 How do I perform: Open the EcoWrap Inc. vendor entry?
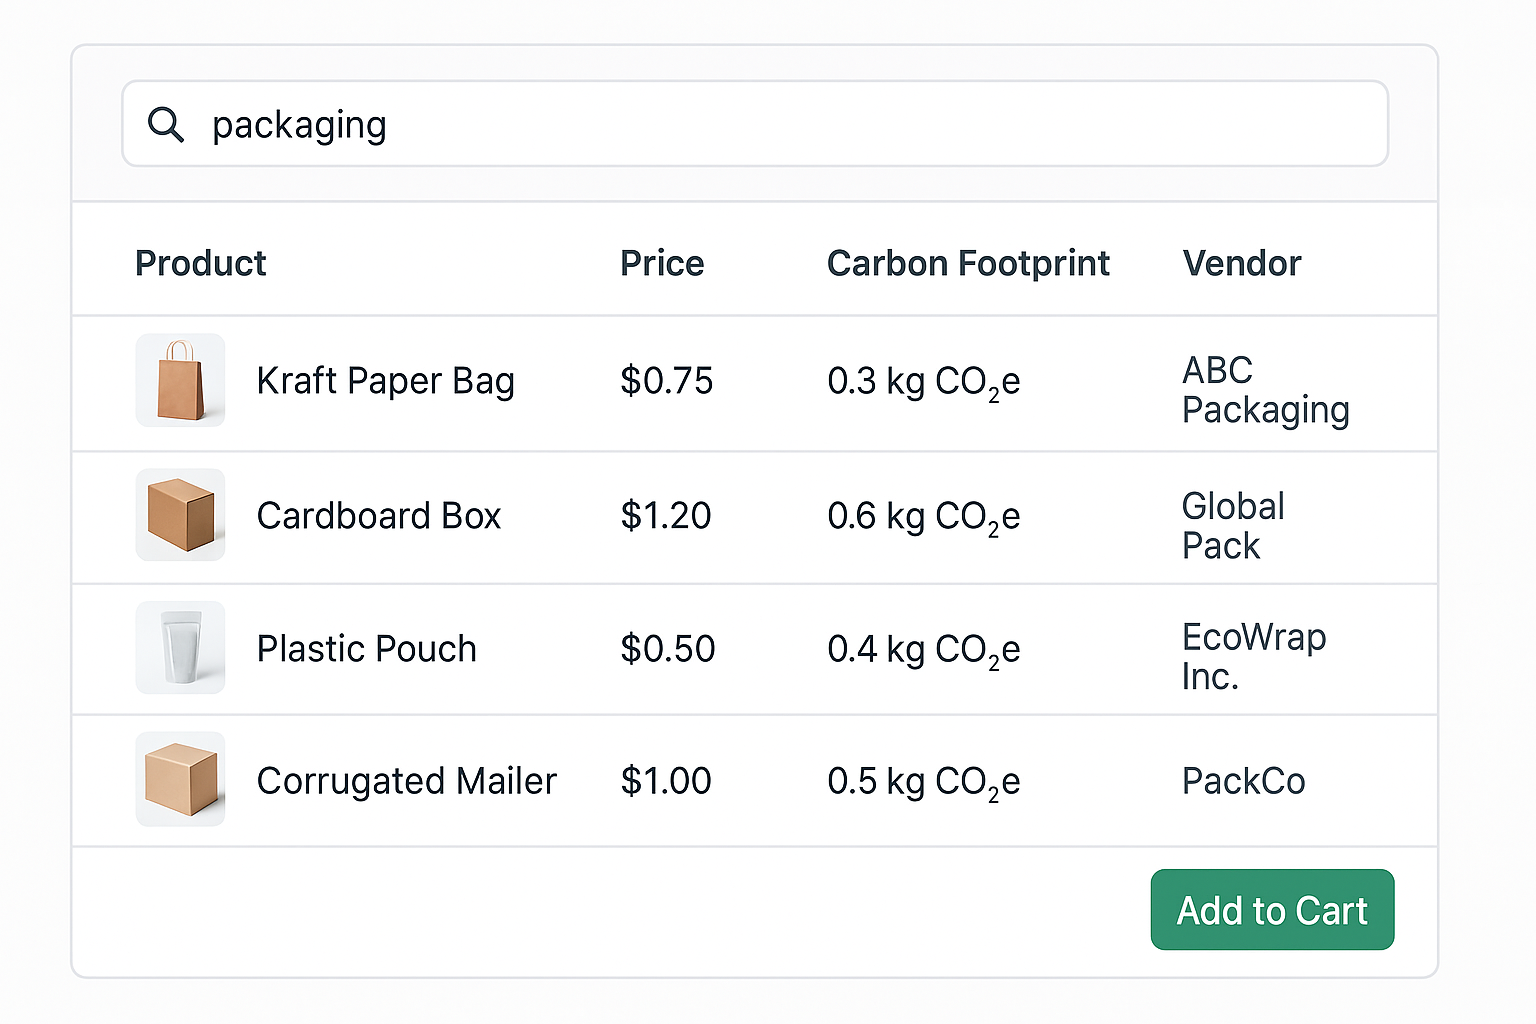coord(1254,656)
